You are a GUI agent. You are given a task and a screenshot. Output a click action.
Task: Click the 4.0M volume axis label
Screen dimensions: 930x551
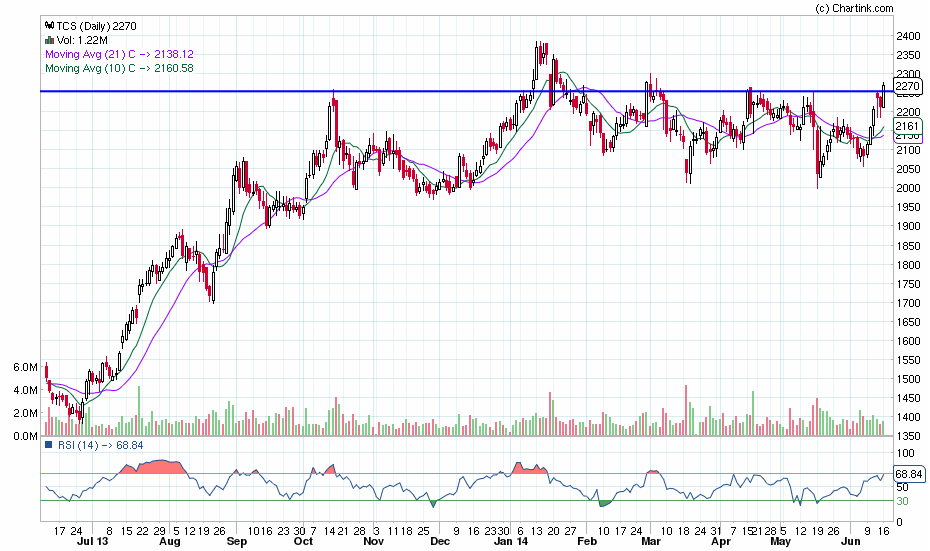click(26, 390)
